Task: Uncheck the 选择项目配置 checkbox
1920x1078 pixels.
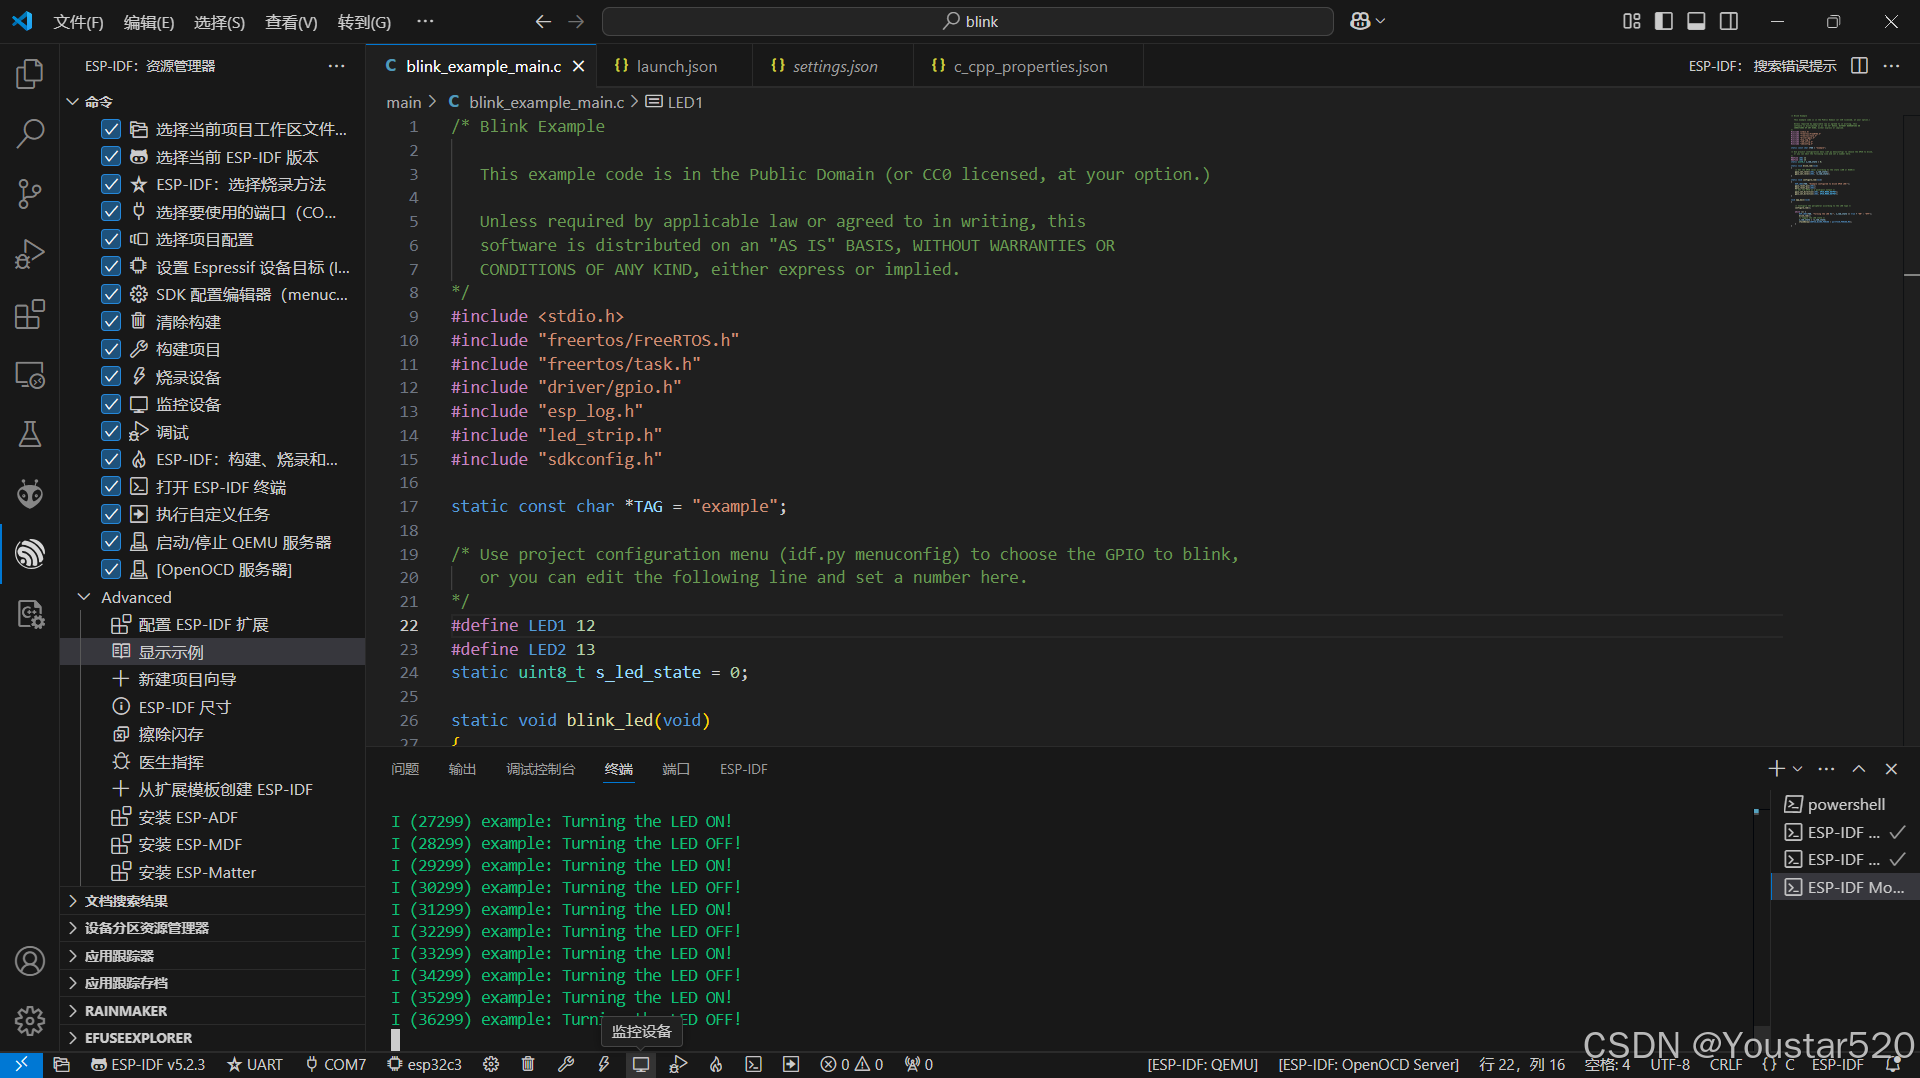Action: pyautogui.click(x=111, y=239)
